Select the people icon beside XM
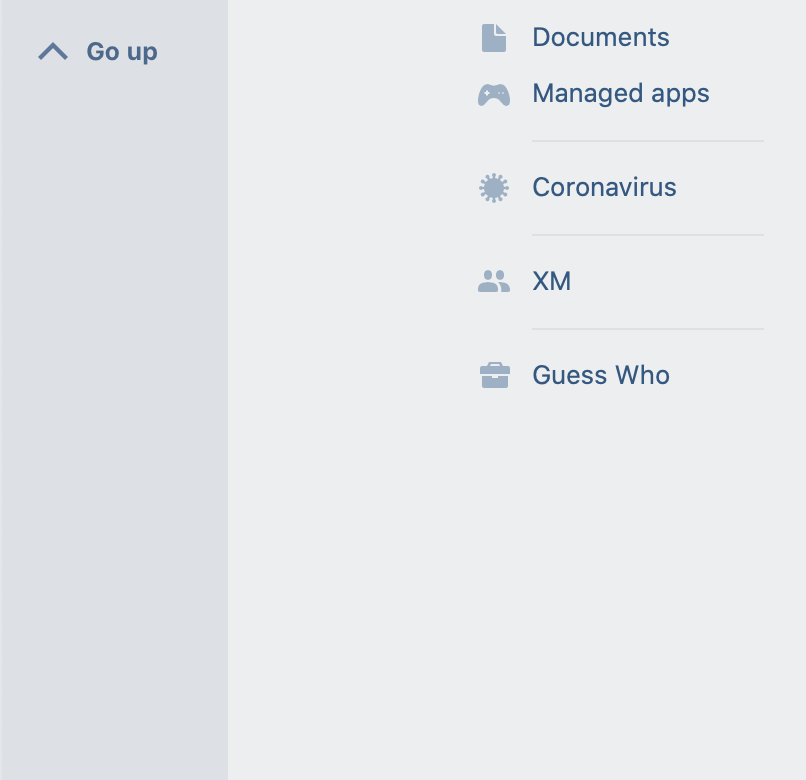The height and width of the screenshot is (780, 806). tap(493, 281)
